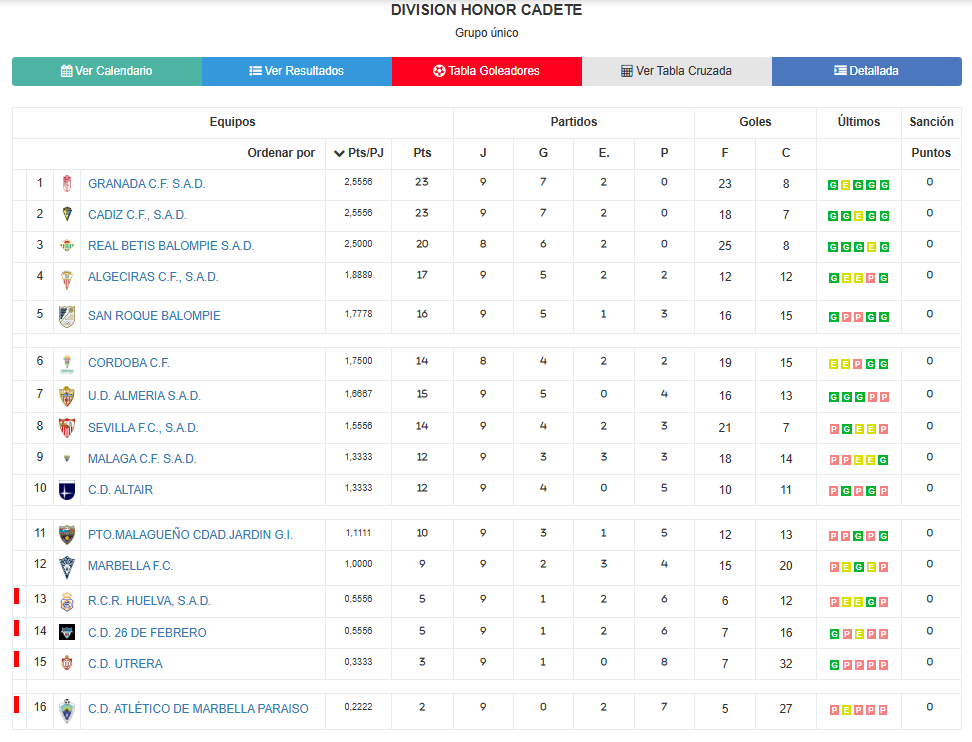Switch to Detallada table view
Screen dimensions: 972x742
pos(867,71)
